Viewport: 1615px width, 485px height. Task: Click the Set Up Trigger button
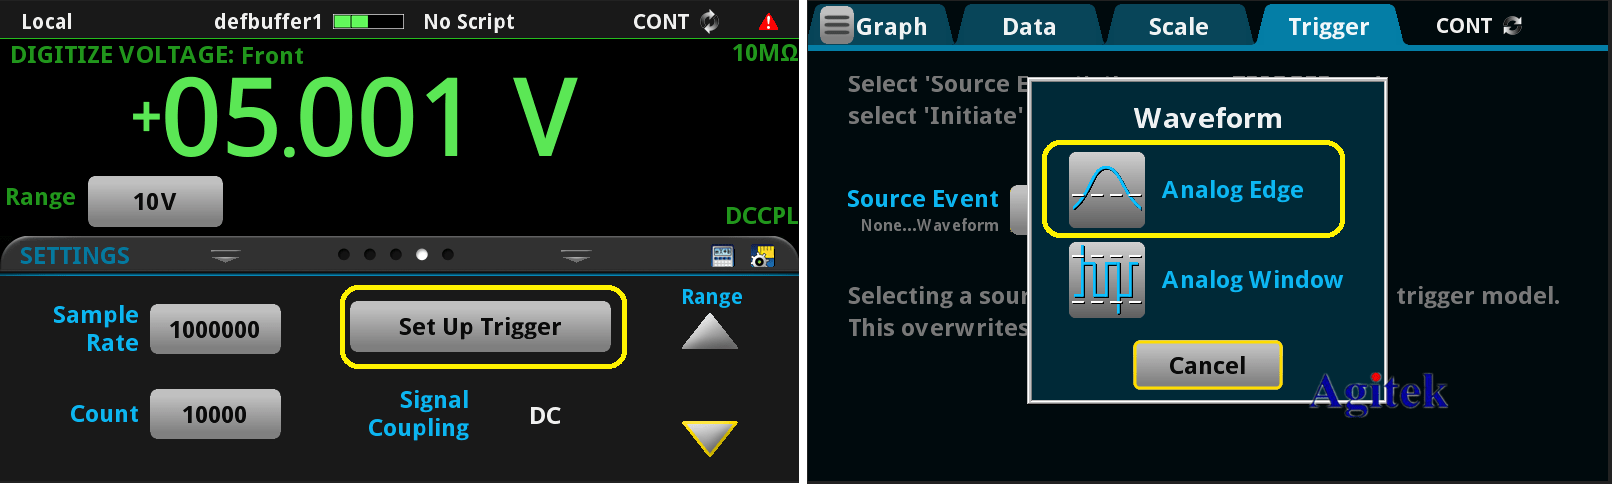[481, 327]
